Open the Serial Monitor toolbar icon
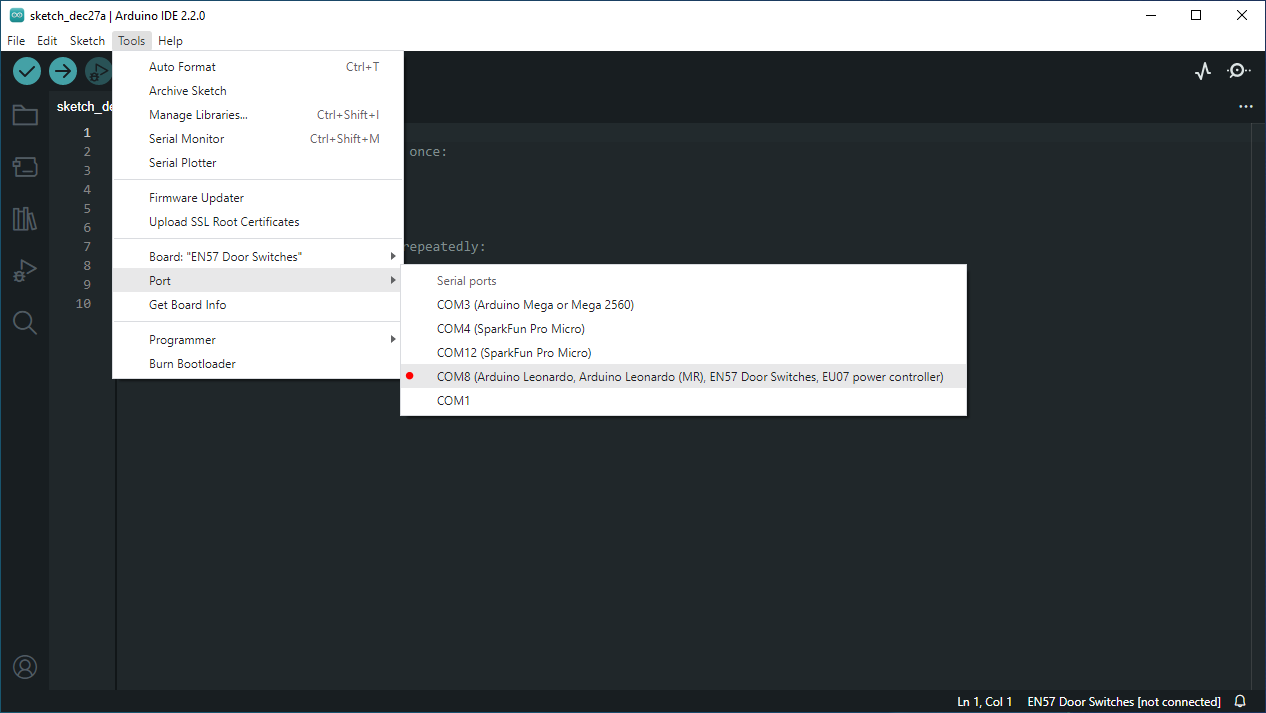This screenshot has height=713, width=1266. [x=1239, y=71]
